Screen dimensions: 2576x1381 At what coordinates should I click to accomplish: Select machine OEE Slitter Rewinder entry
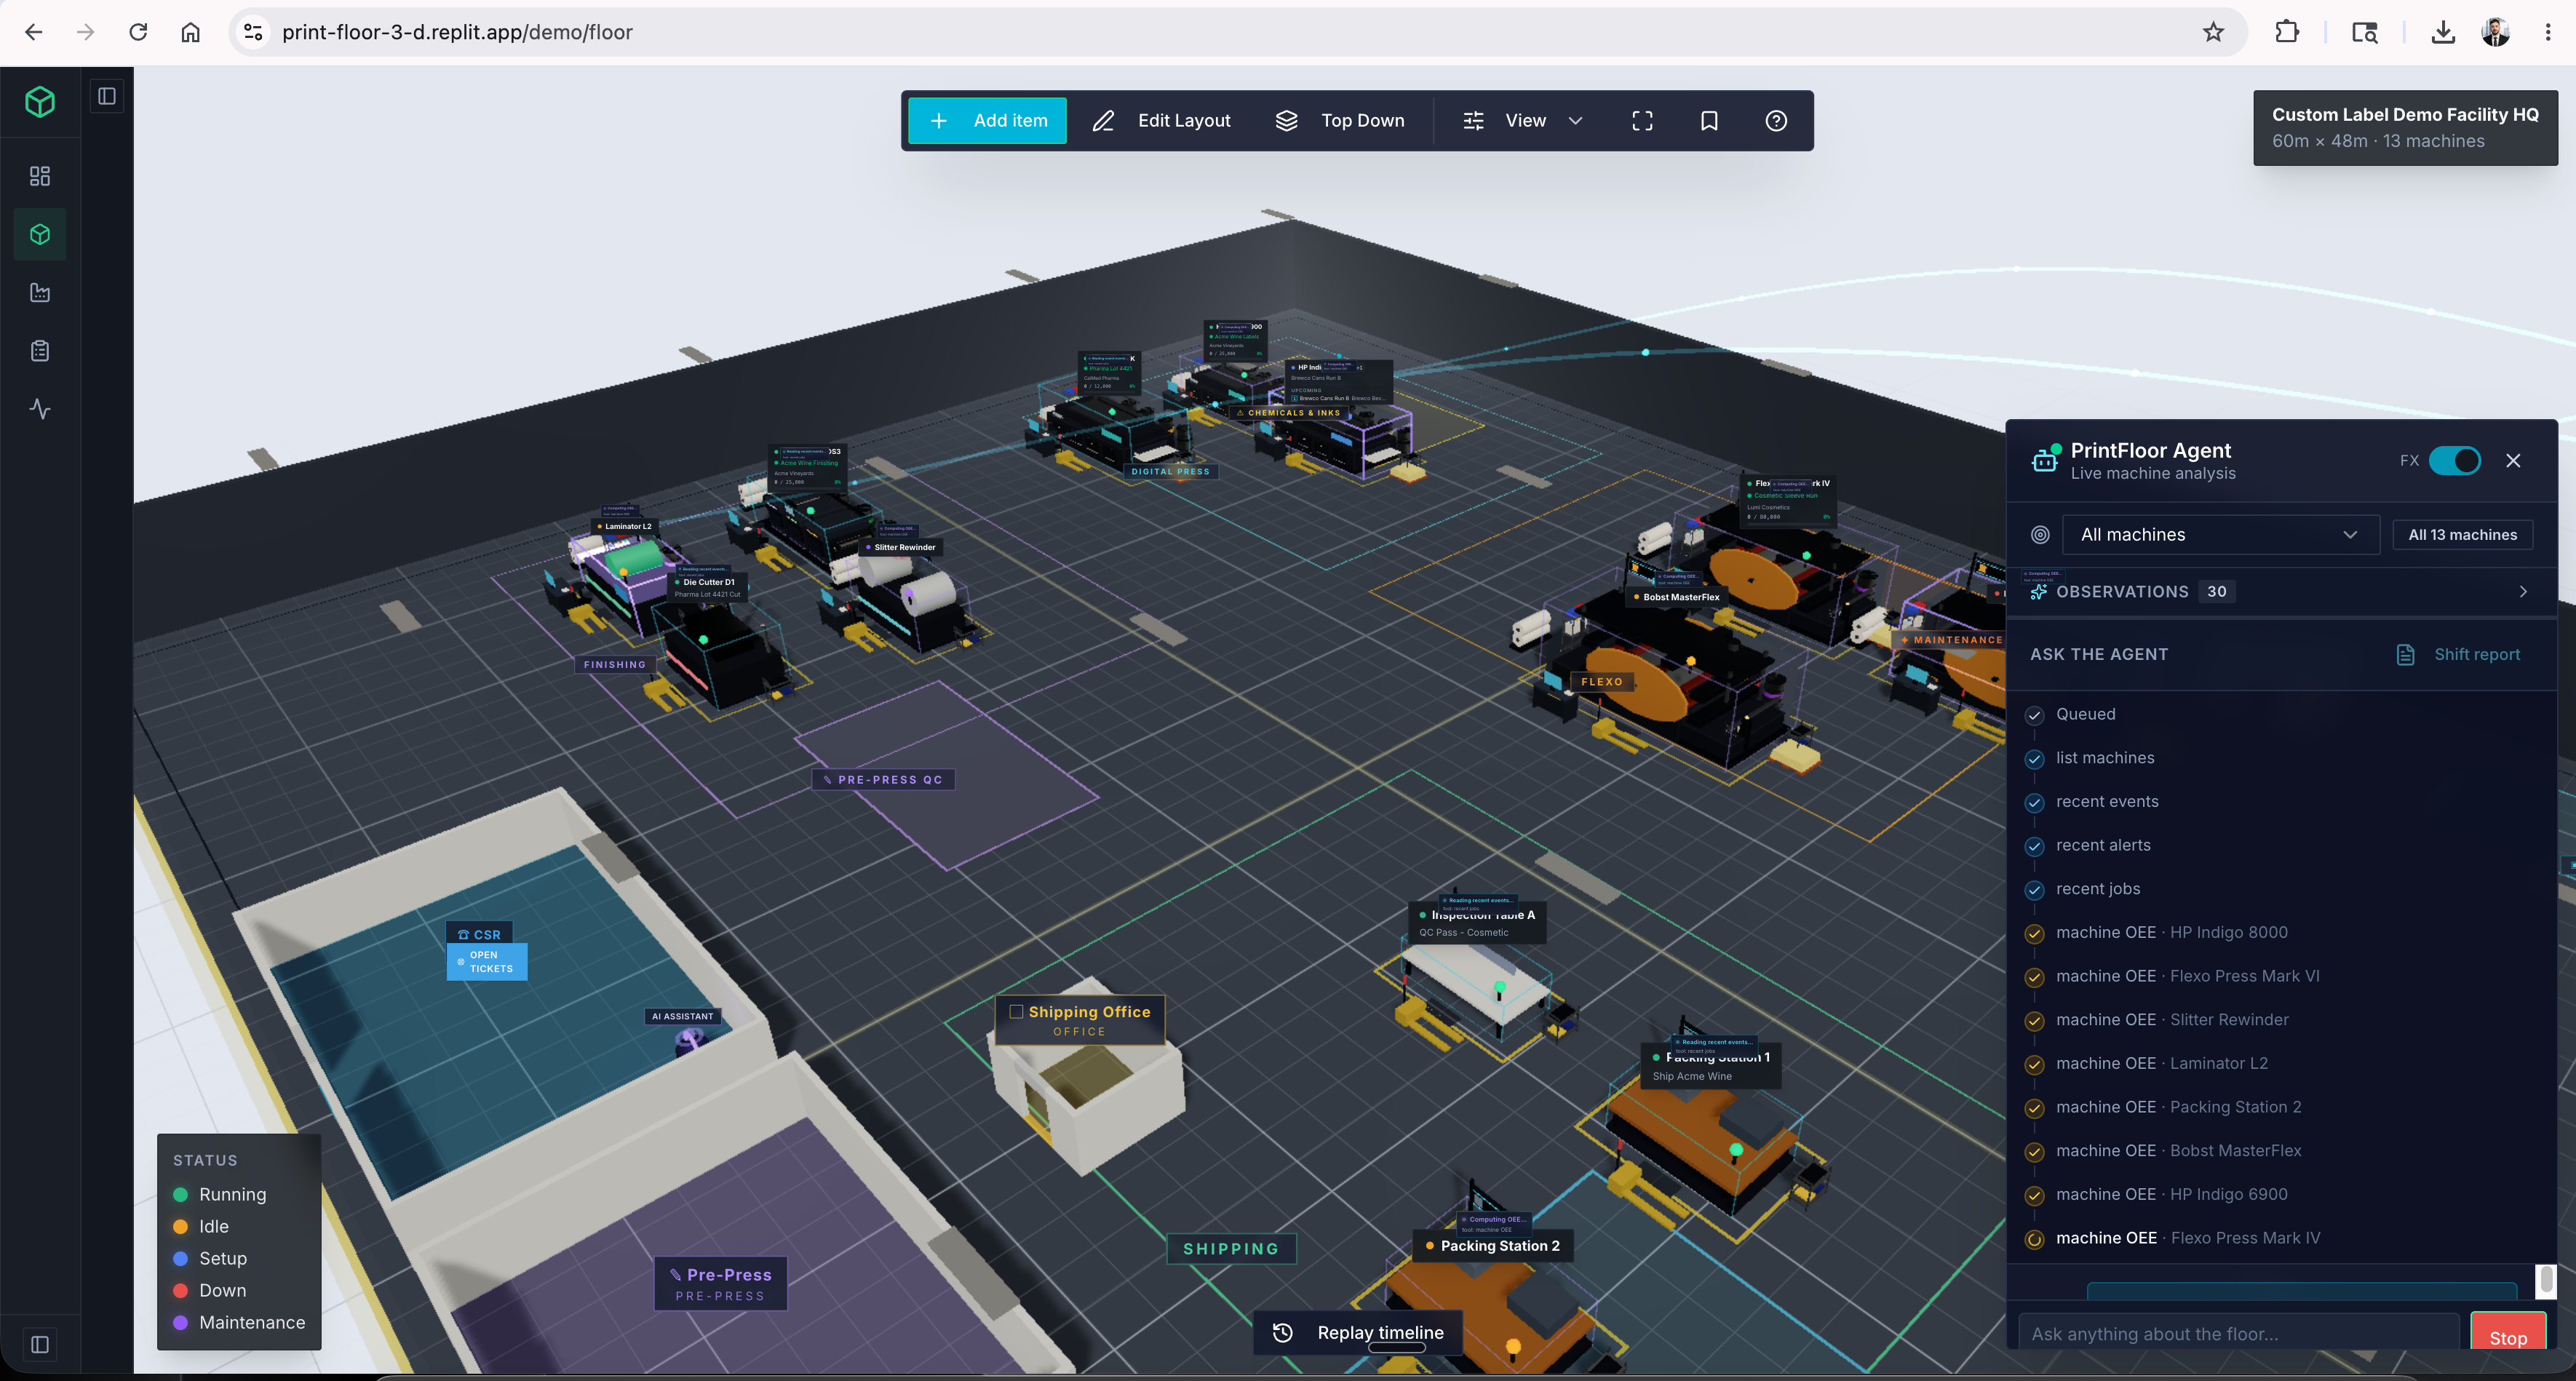[x=2172, y=1020]
